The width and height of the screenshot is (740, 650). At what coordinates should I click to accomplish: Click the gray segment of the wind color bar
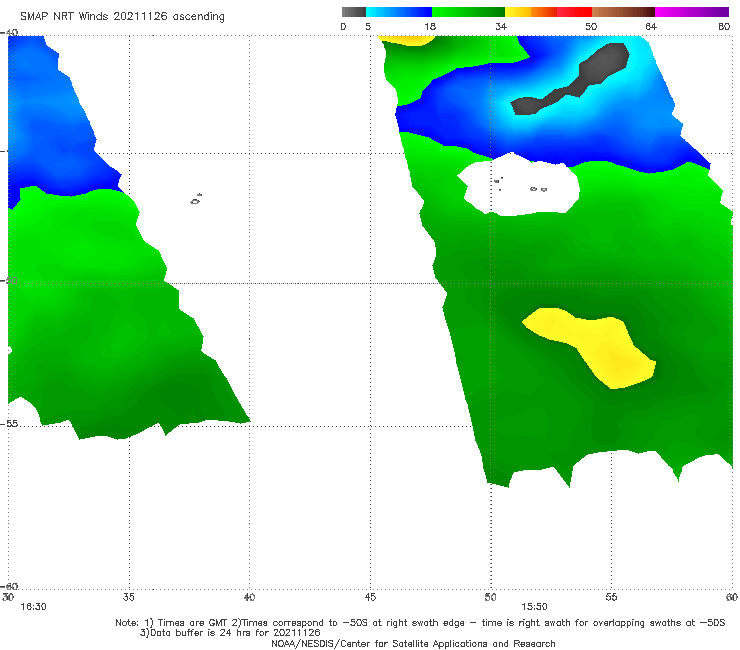coord(354,12)
